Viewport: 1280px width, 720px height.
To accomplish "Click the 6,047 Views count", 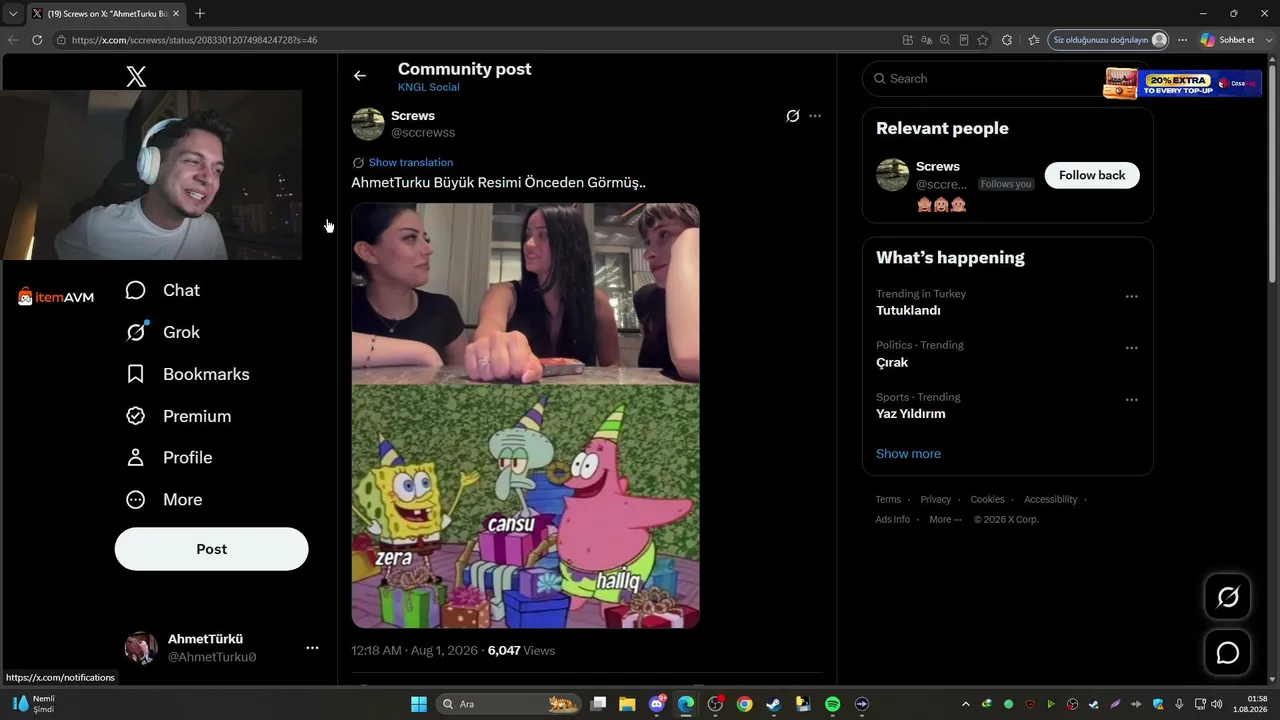I will tap(521, 650).
